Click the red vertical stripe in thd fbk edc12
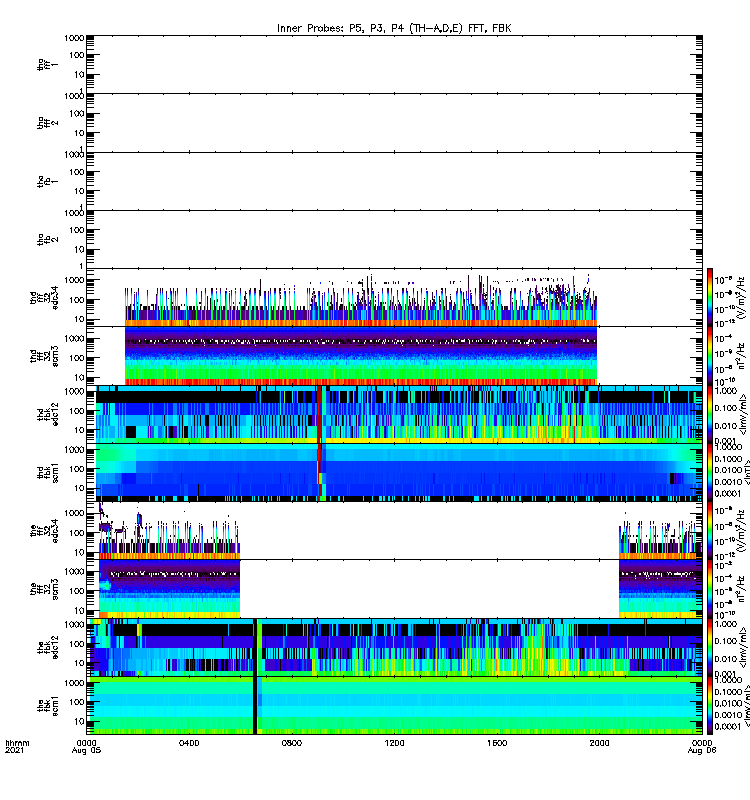750x800 pixels. (x=319, y=414)
